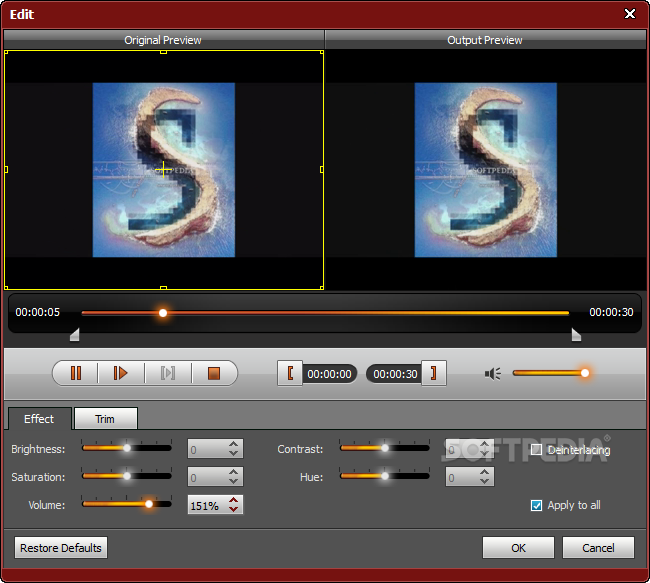Click the Volume effect slider handle
Screen dimensions: 650x583
click(148, 504)
